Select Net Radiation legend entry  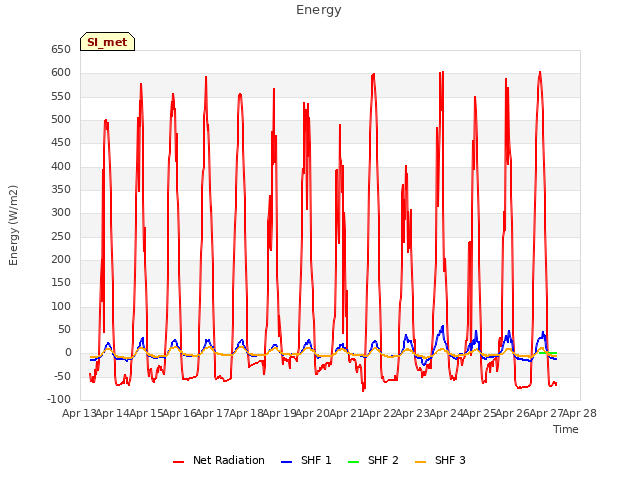coord(219,460)
